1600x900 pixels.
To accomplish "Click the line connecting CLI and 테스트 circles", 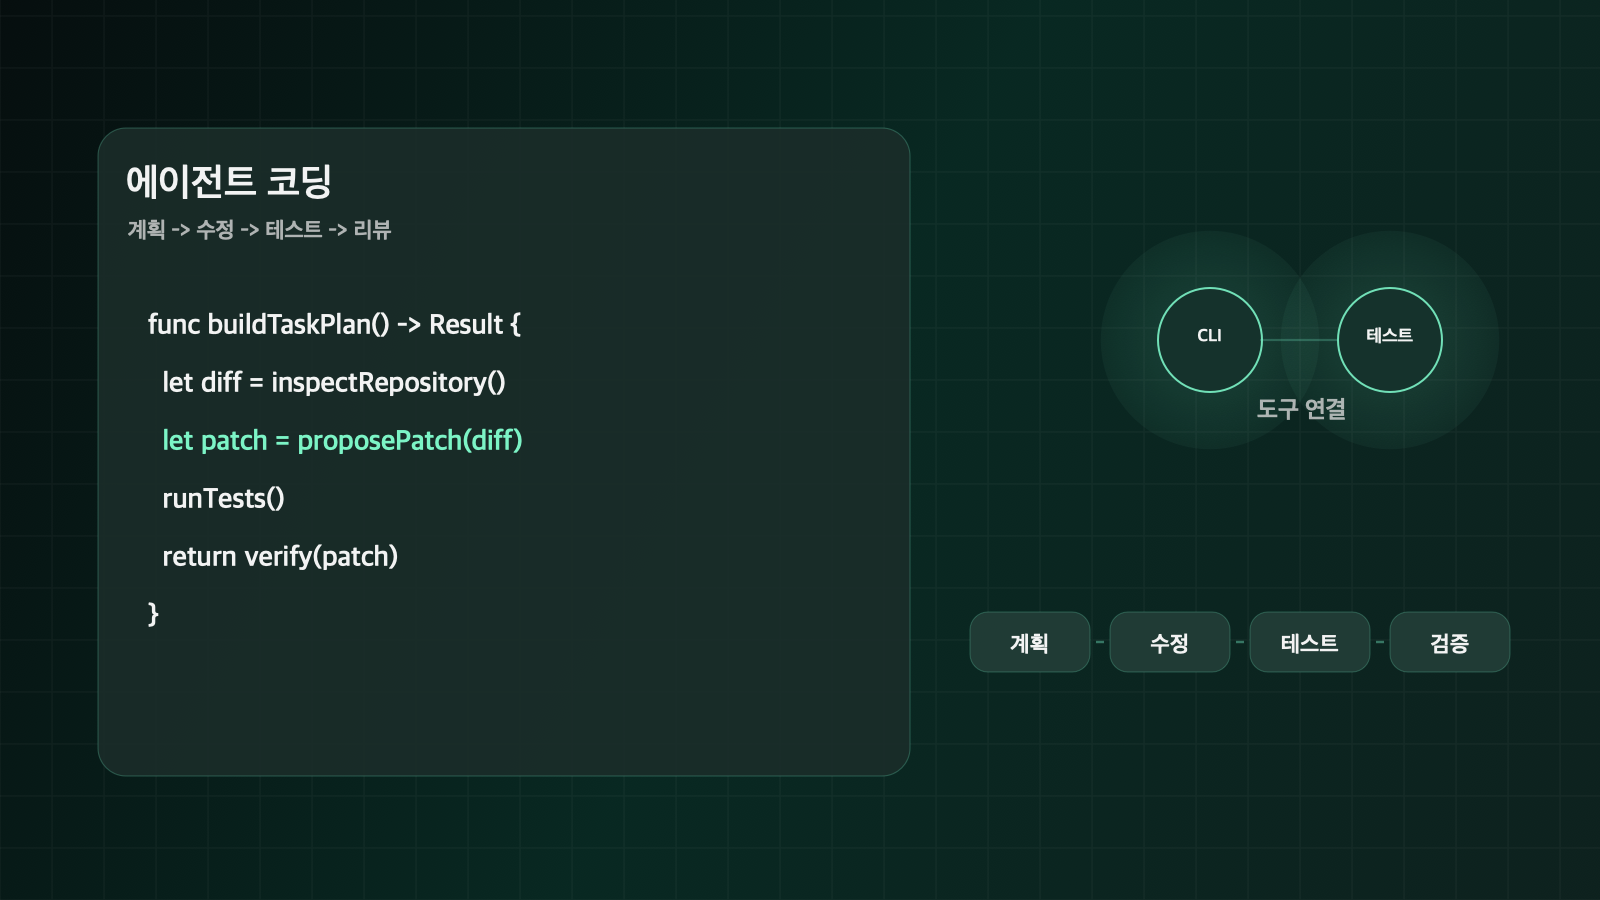I will (x=1299, y=340).
